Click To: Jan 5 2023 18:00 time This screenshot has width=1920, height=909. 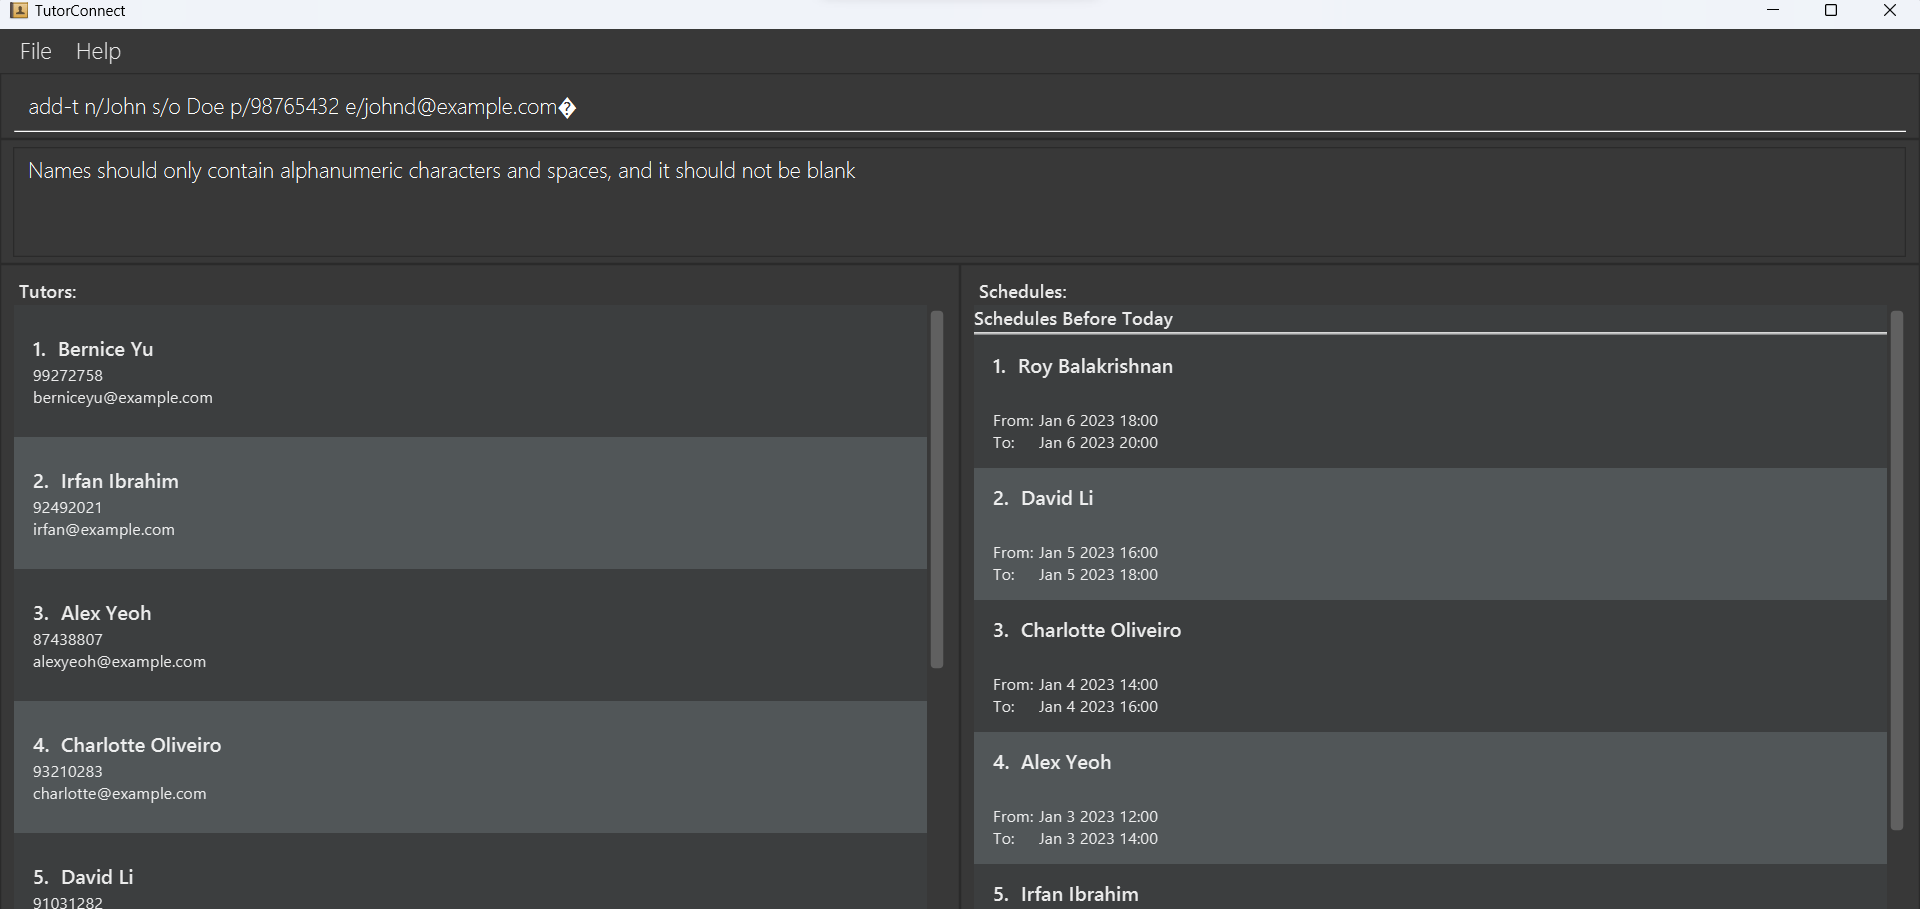(x=1075, y=575)
